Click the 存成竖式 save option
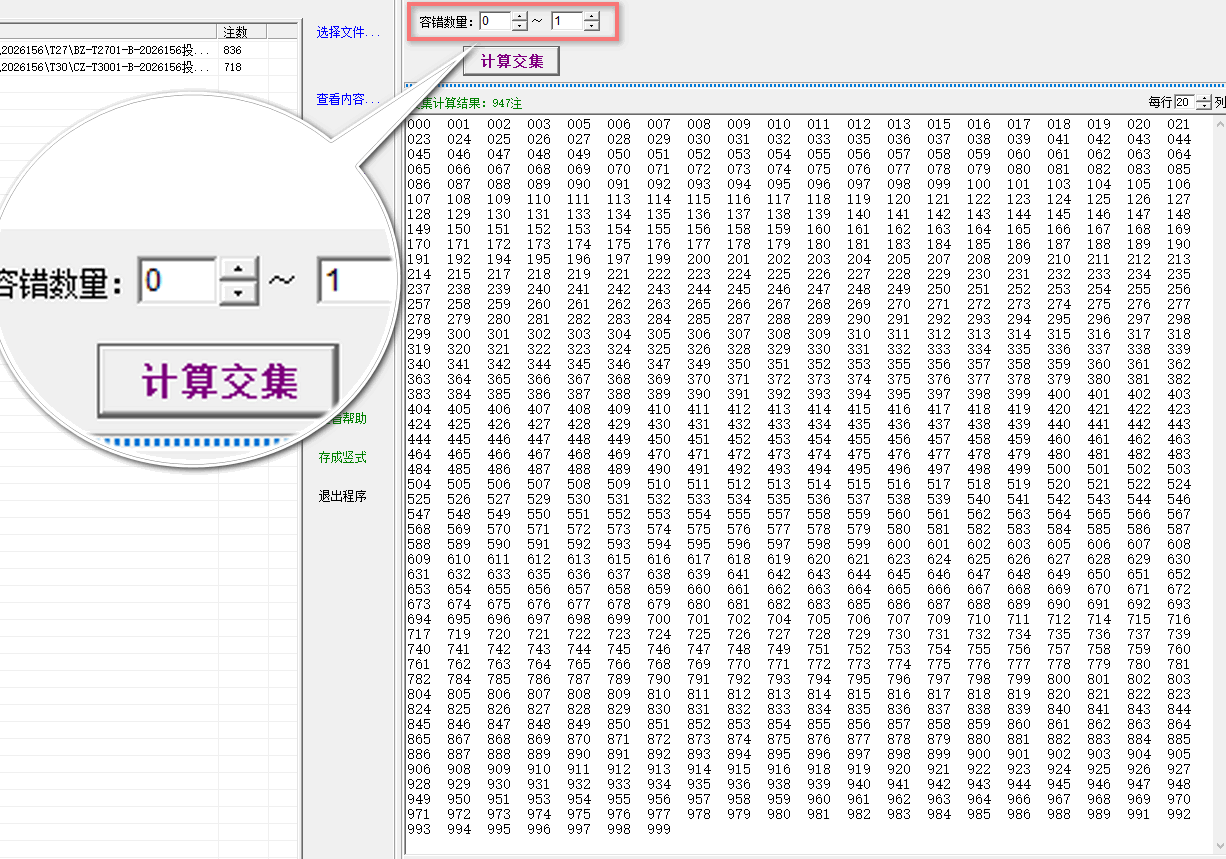This screenshot has height=859, width=1226. point(342,457)
